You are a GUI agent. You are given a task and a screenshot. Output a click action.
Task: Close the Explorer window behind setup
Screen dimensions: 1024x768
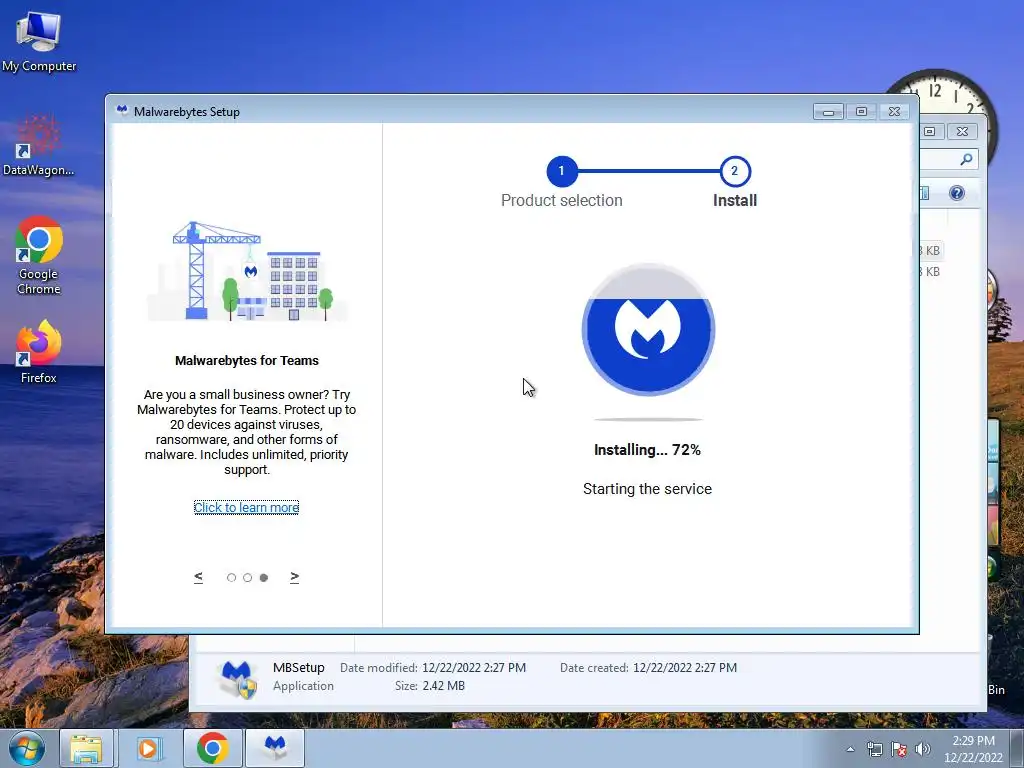963,131
